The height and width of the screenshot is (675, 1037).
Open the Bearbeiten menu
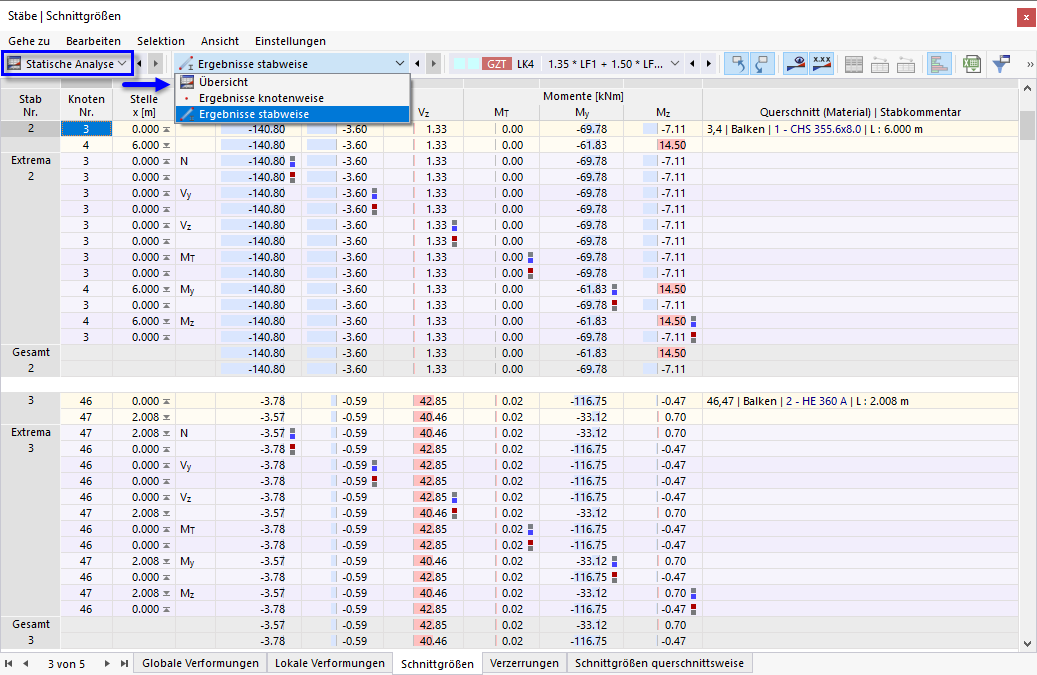pos(93,41)
